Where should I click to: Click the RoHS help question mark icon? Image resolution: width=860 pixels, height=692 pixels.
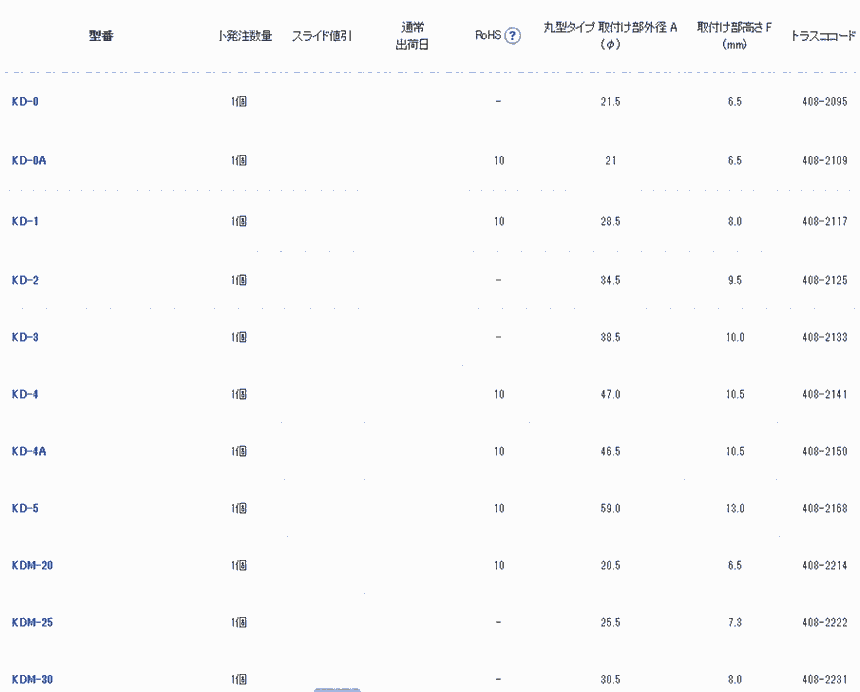point(513,36)
